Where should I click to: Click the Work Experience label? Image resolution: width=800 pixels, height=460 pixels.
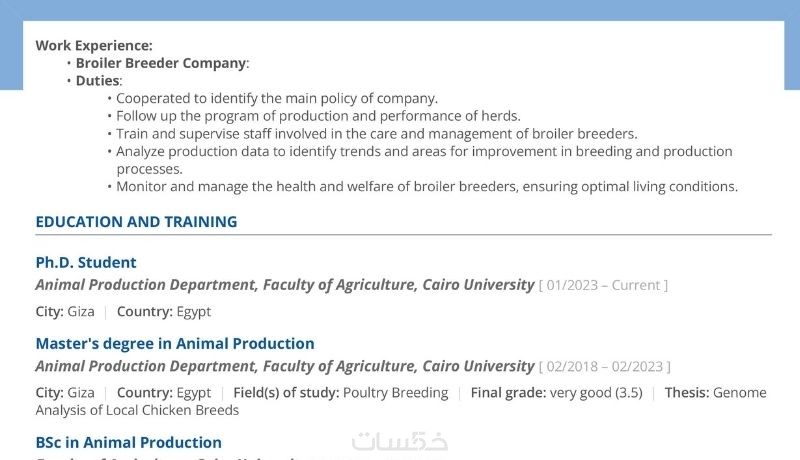click(x=94, y=45)
